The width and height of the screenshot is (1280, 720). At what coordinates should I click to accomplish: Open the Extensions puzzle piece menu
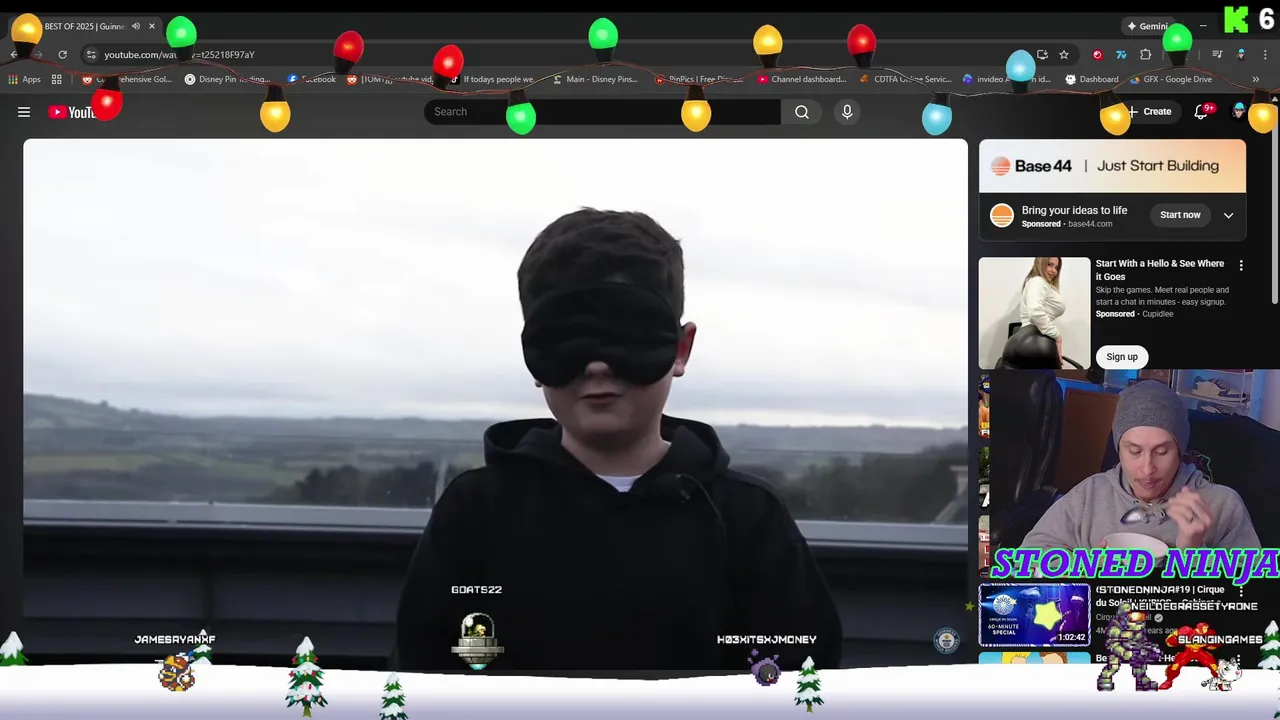[x=1146, y=55]
